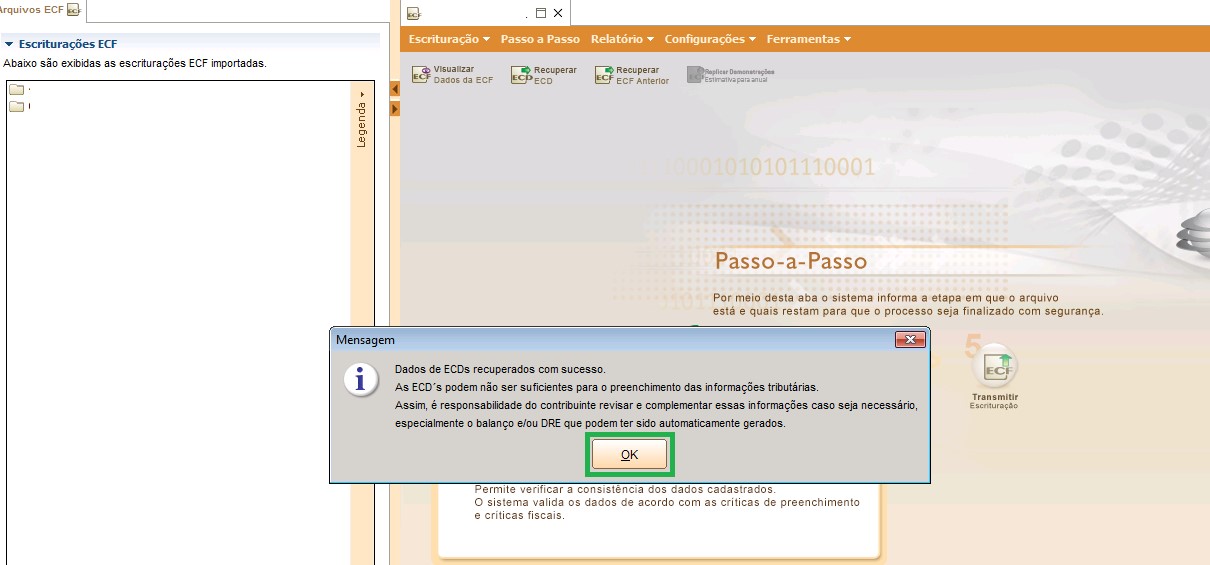Open the Configurações menu
Viewport: 1210px width, 565px height.
coord(710,39)
